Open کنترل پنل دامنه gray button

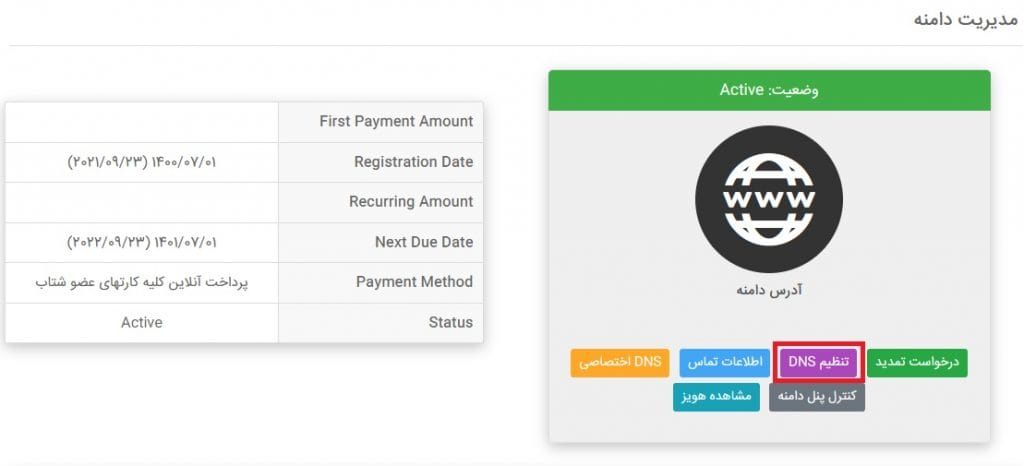click(817, 397)
